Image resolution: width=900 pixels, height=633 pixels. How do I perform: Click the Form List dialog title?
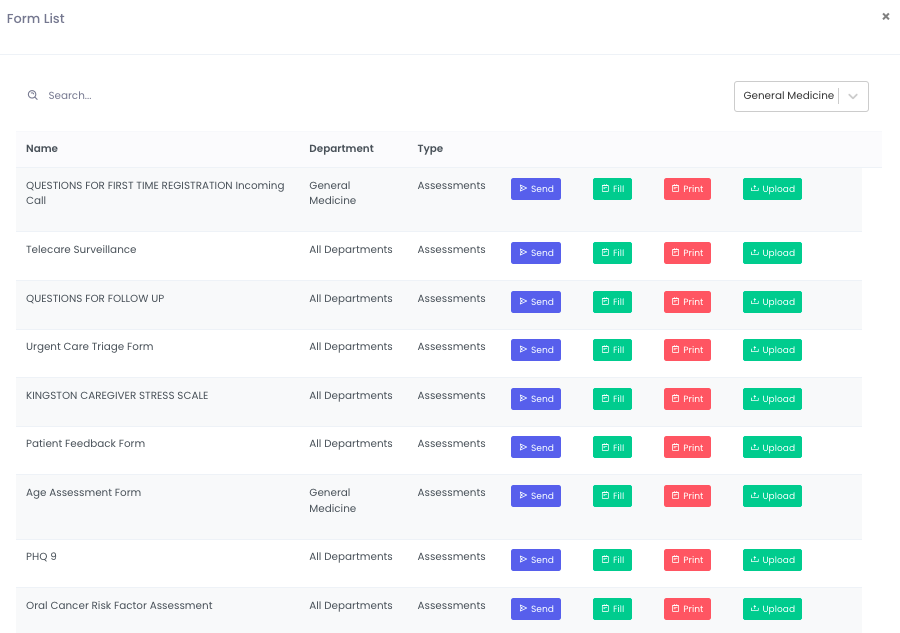[36, 18]
